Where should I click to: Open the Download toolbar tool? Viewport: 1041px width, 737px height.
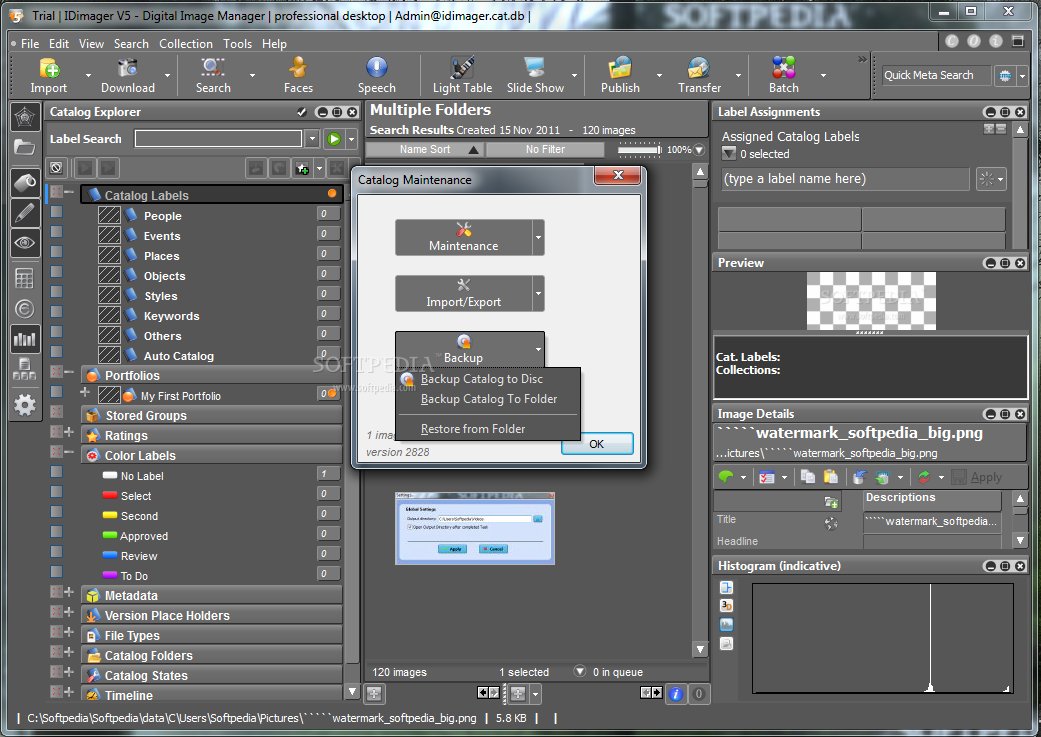tap(127, 75)
